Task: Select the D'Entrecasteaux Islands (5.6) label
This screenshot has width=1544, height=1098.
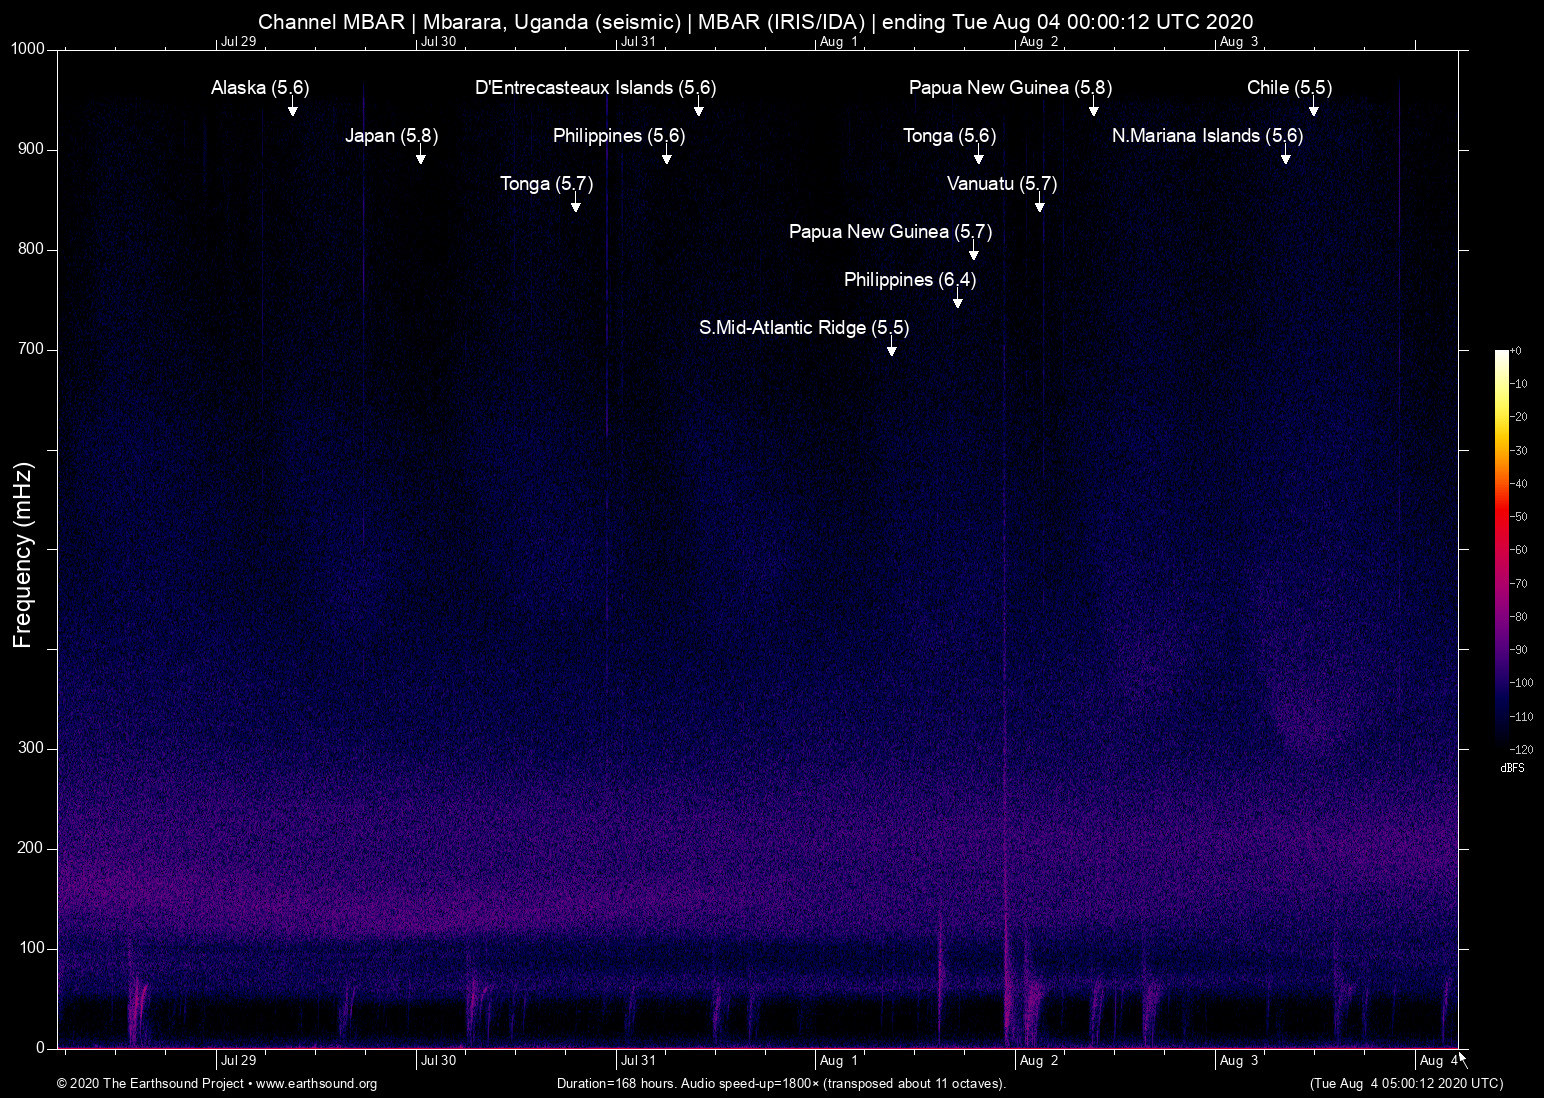Action: pos(596,88)
